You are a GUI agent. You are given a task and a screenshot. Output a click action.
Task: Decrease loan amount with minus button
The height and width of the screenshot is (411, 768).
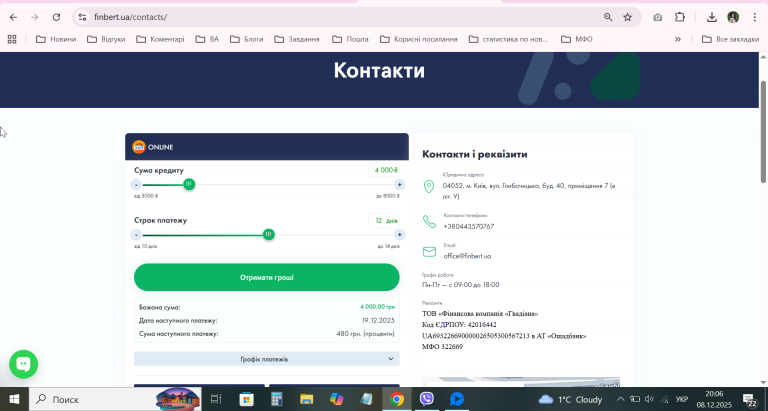136,185
